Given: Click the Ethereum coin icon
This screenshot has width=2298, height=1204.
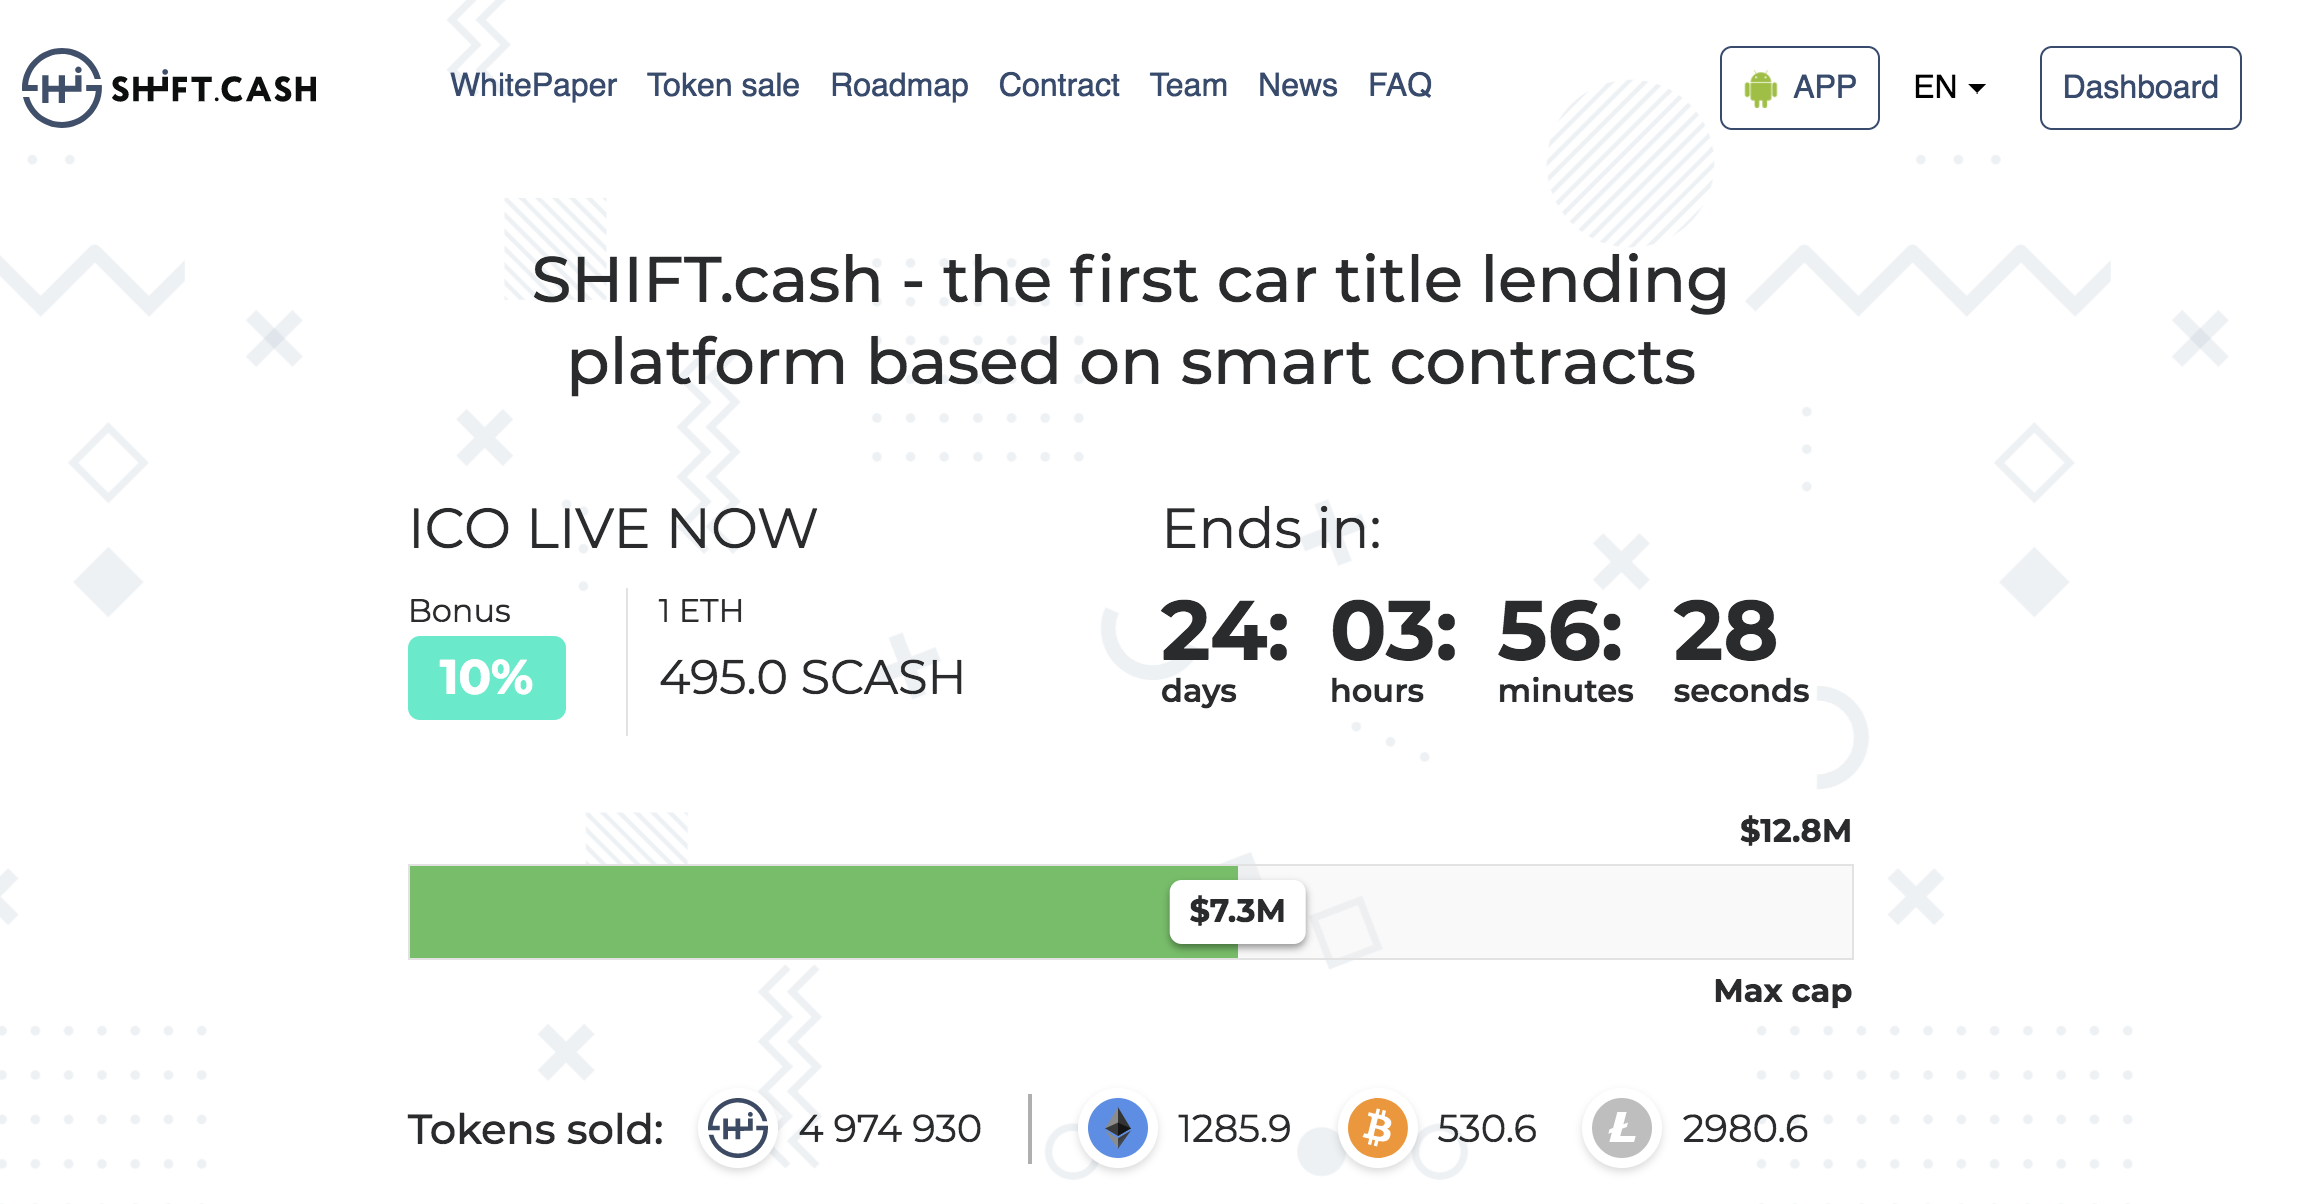Looking at the screenshot, I should pos(1117,1128).
